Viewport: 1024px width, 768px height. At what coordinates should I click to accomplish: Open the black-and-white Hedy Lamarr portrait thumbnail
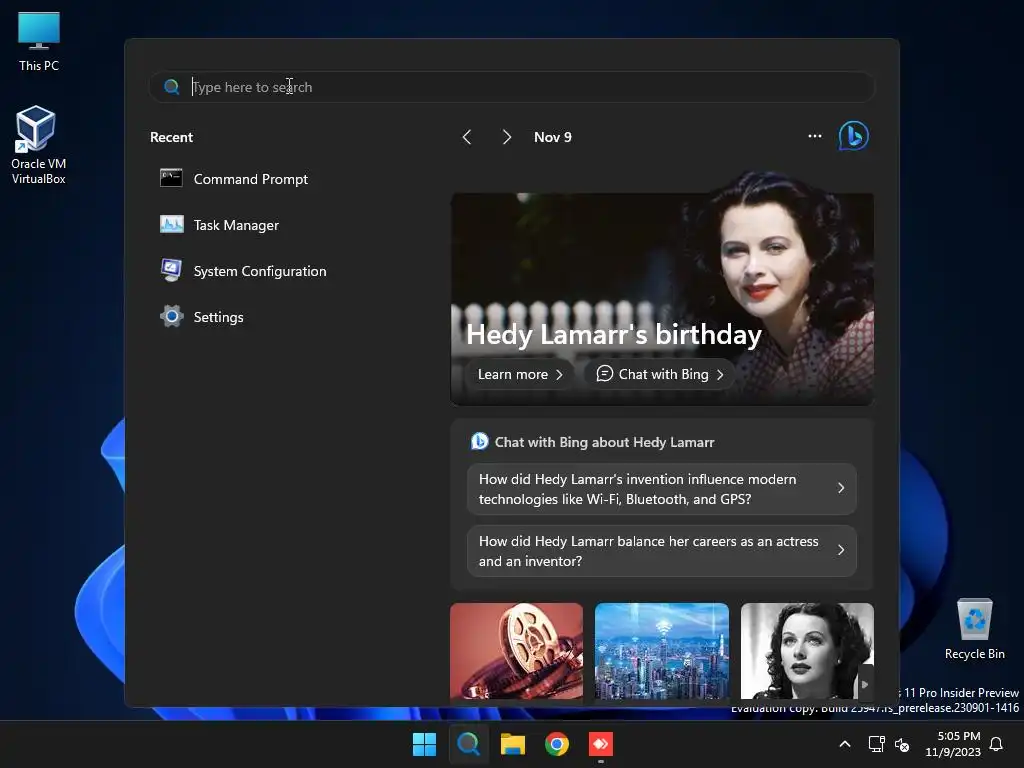tap(807, 651)
